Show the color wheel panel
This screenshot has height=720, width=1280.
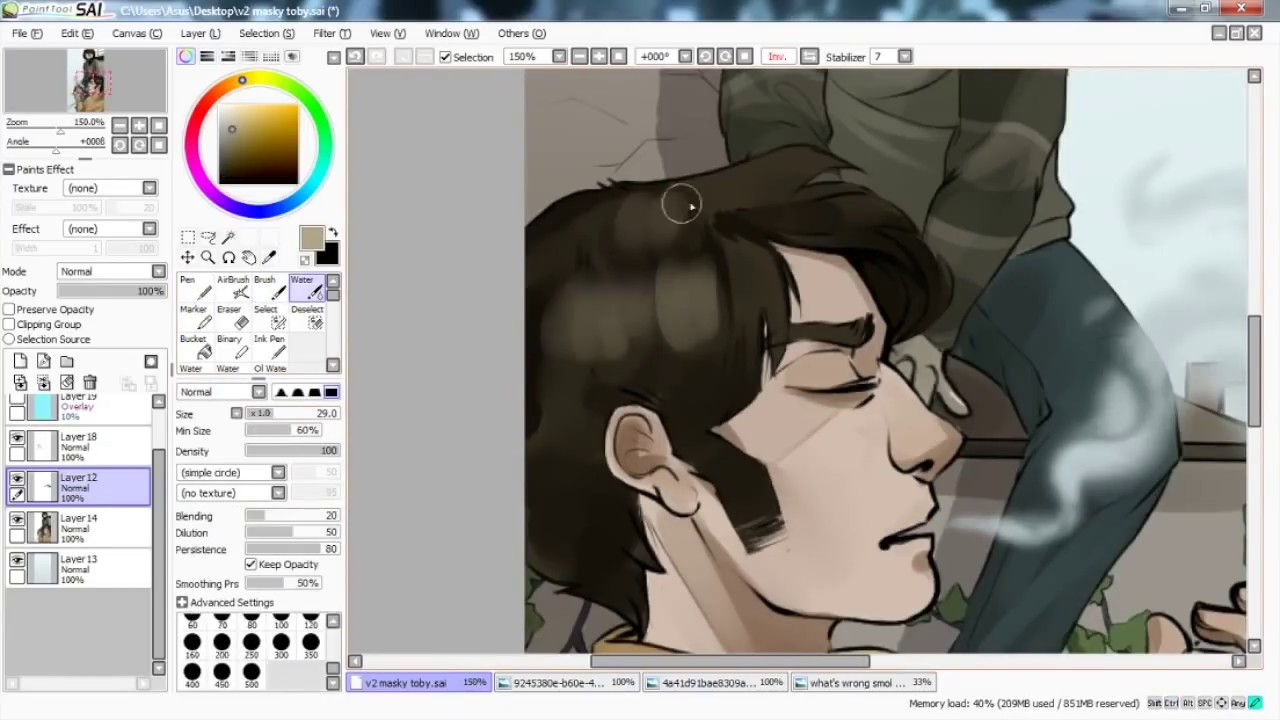coord(186,56)
